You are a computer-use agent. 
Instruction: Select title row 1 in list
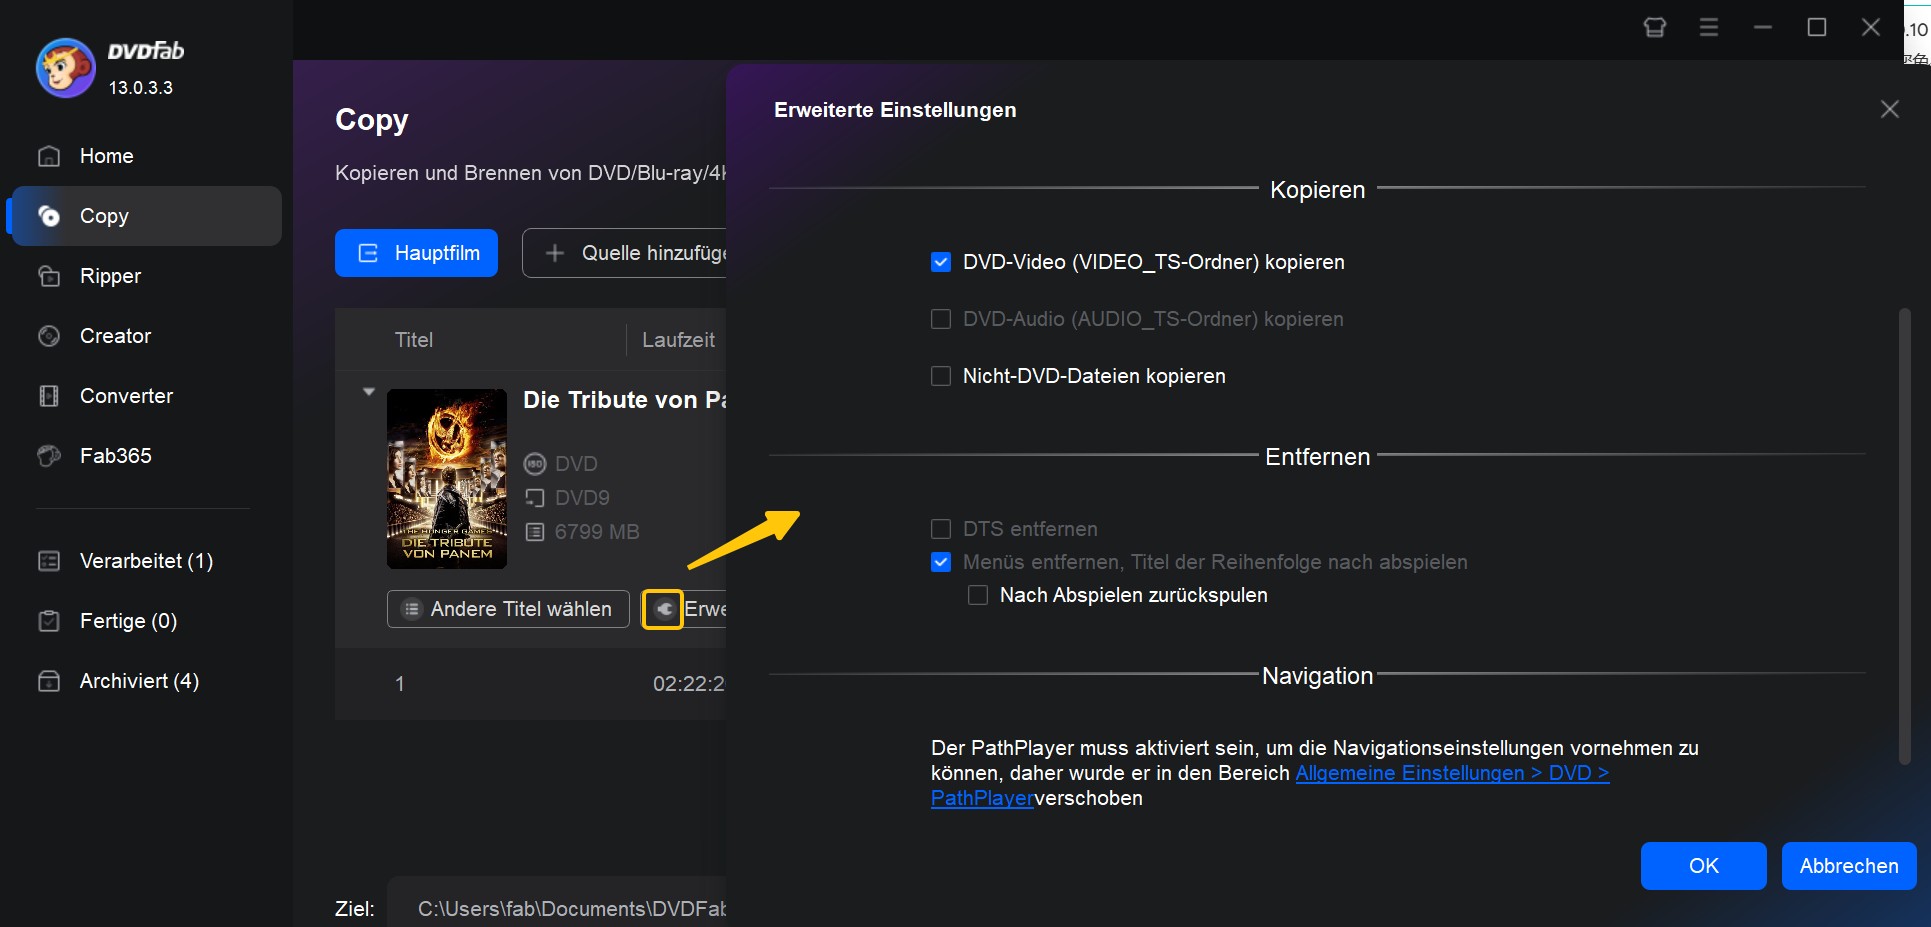(531, 684)
